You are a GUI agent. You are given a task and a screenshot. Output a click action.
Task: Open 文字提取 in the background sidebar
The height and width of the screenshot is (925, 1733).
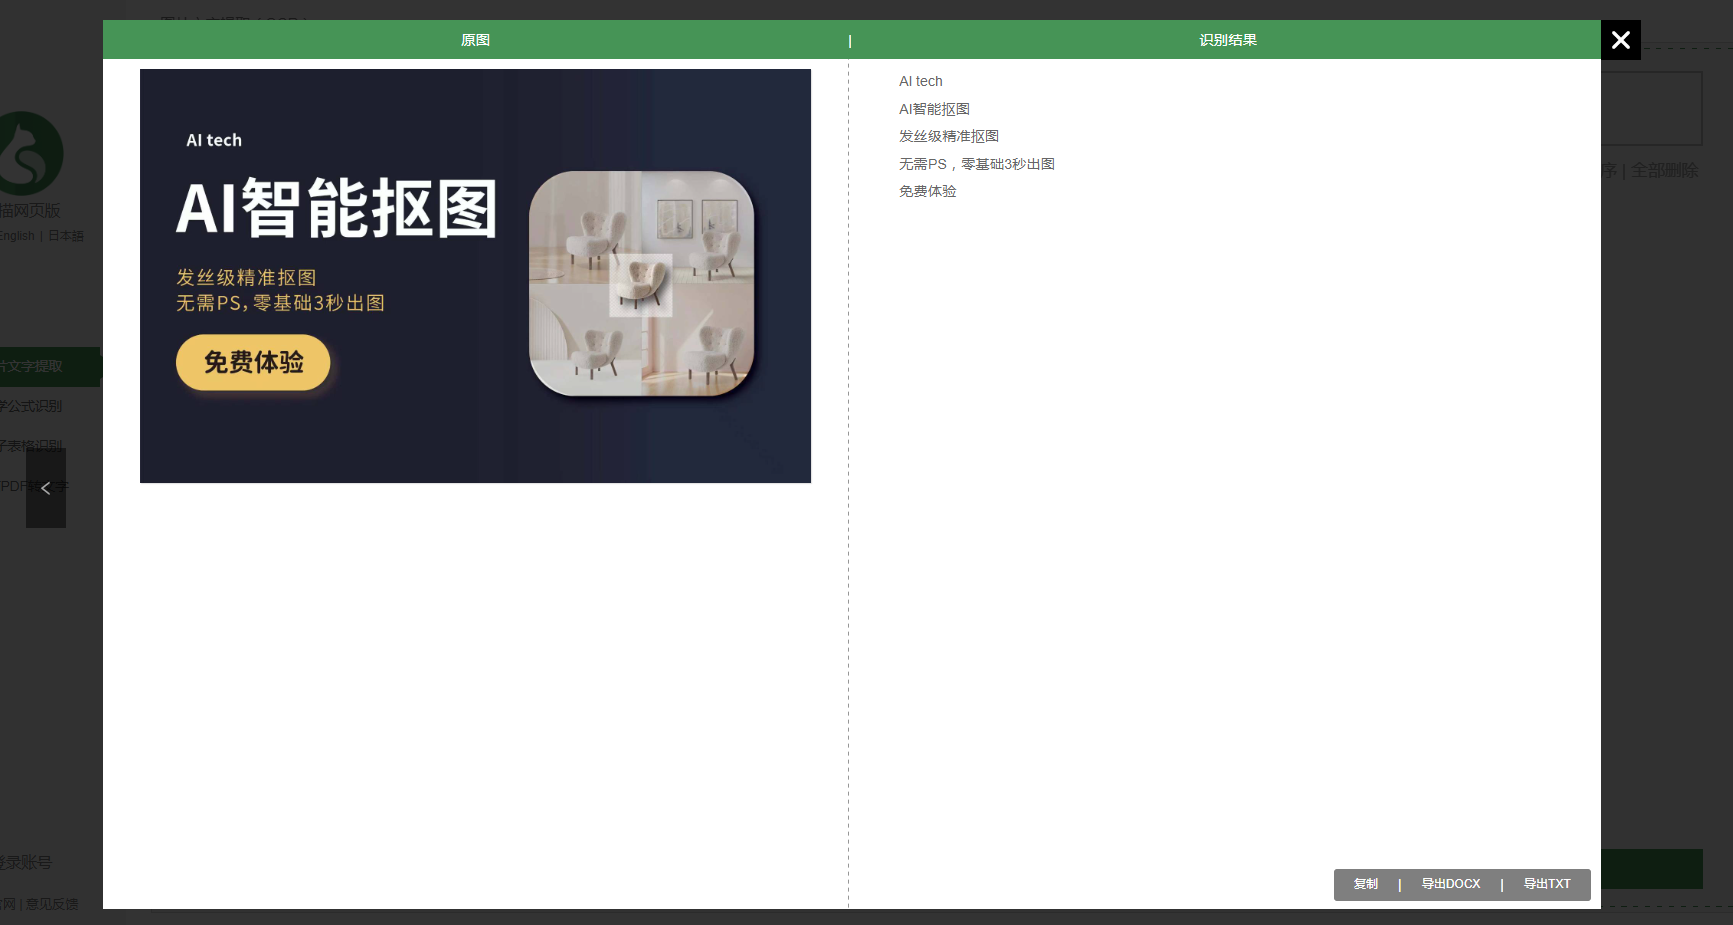coord(50,367)
